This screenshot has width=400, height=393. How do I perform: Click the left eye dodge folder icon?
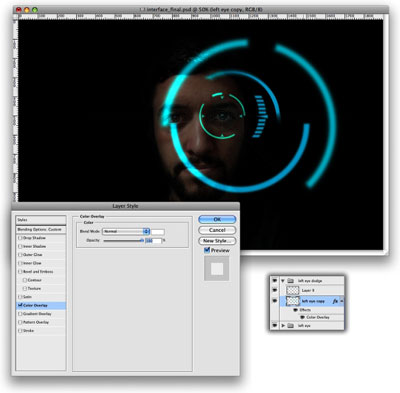pos(290,281)
